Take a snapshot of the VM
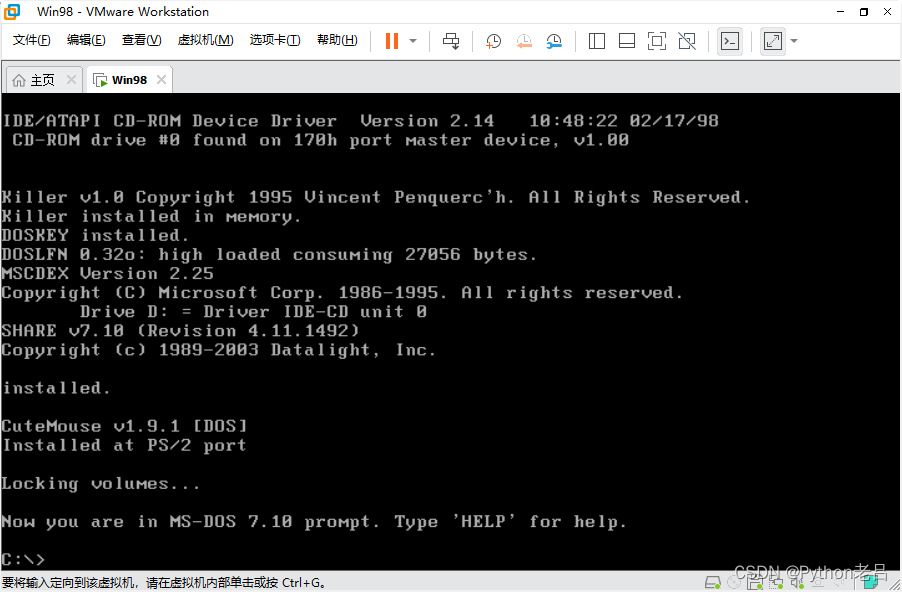This screenshot has height=592, width=902. (x=494, y=41)
